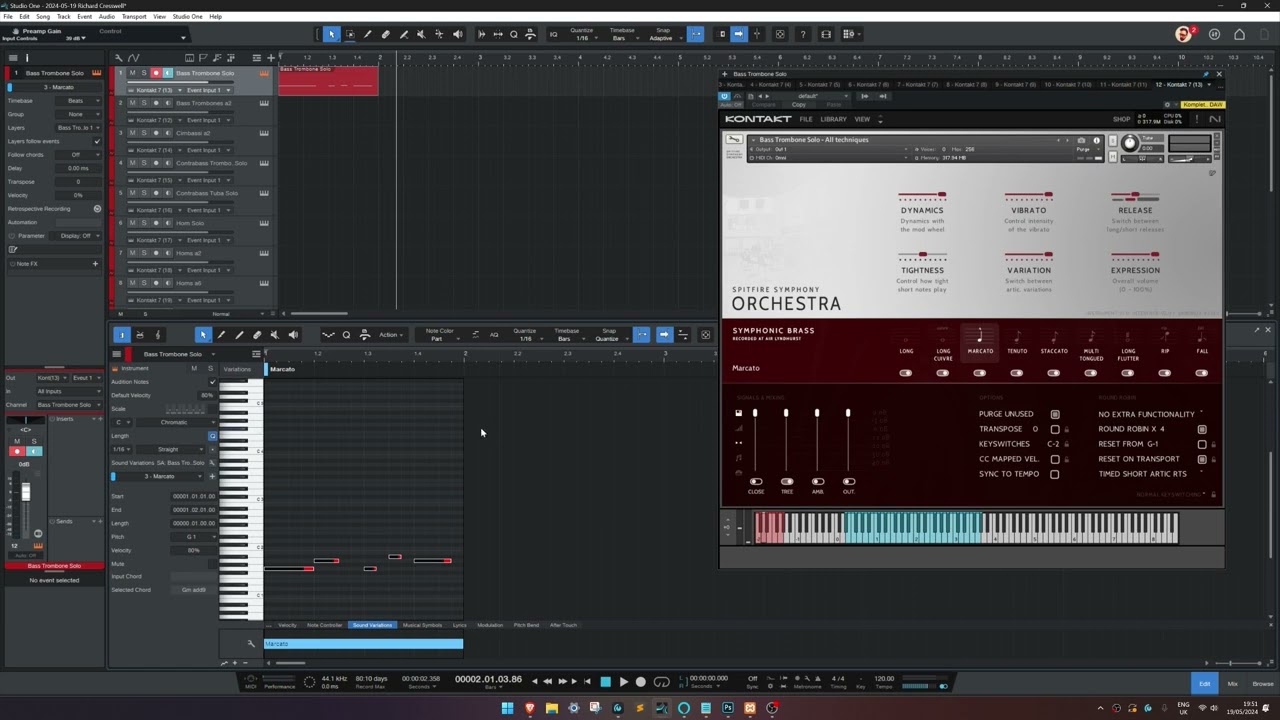
Task: Adjust the Dynamics slider in Kontakt
Action: [922, 195]
